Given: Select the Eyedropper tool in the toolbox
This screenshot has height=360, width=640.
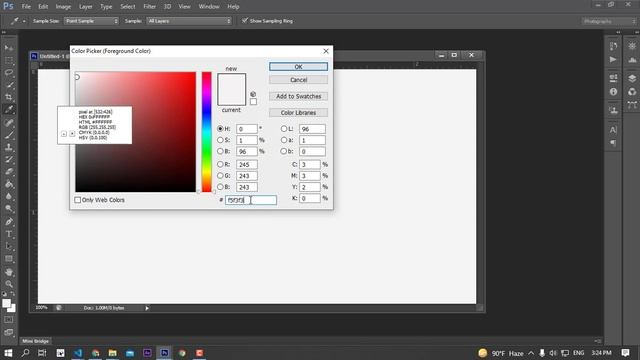Looking at the screenshot, I should (9, 109).
